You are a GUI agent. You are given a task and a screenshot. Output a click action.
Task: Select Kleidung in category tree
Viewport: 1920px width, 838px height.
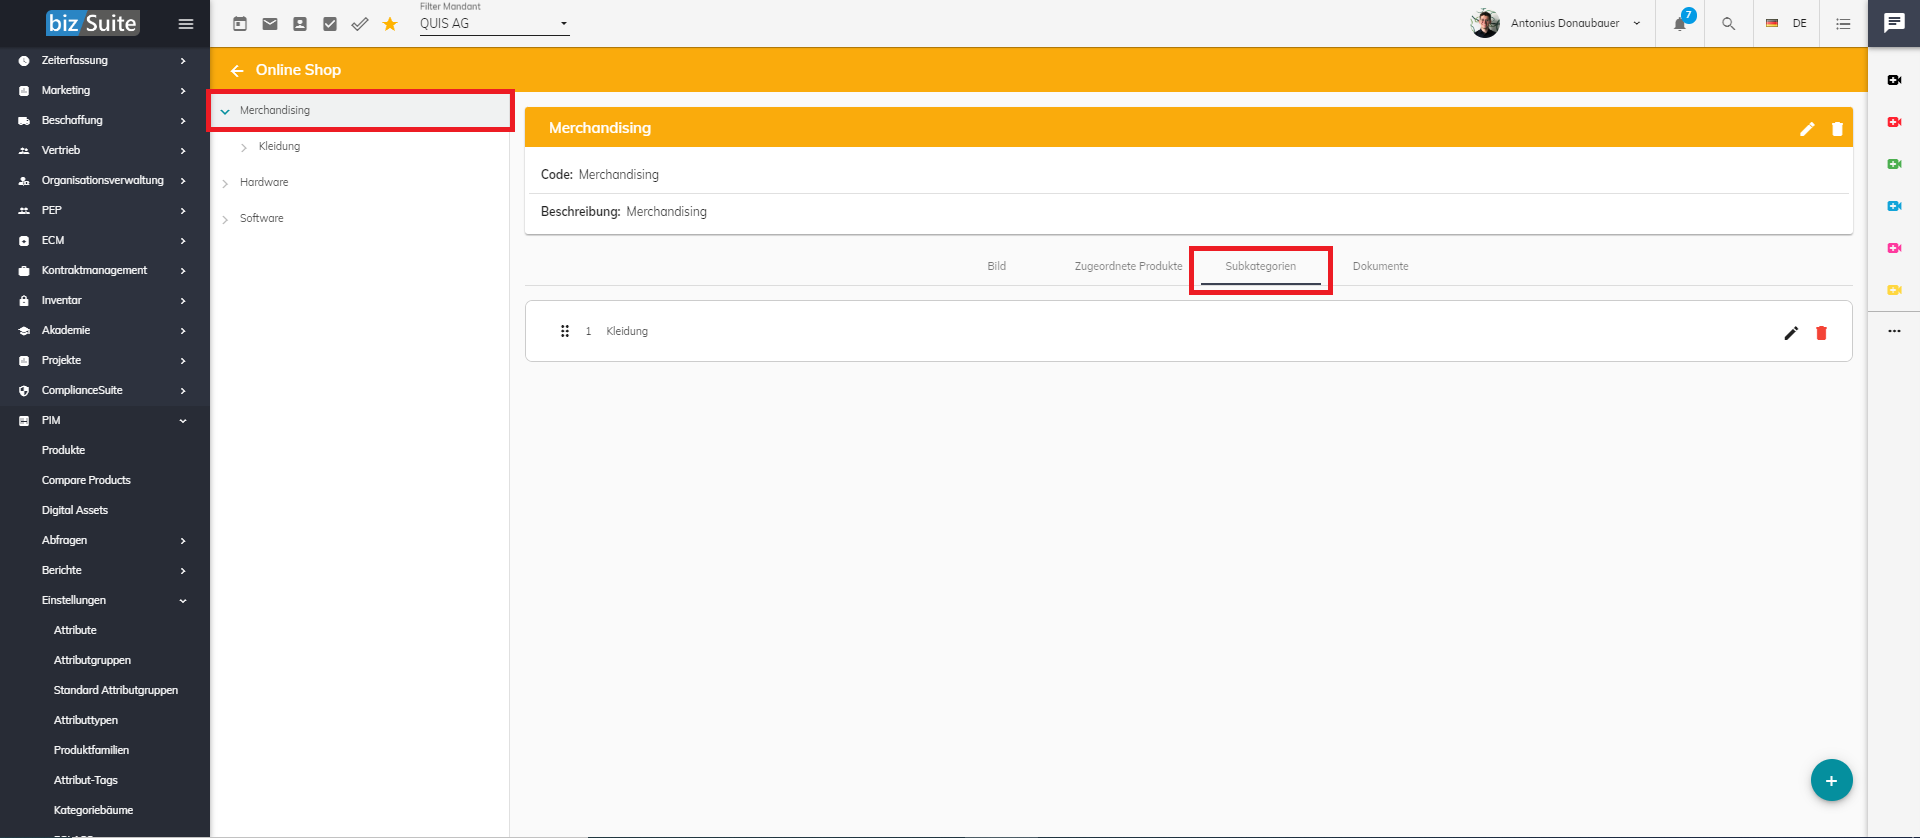point(279,146)
